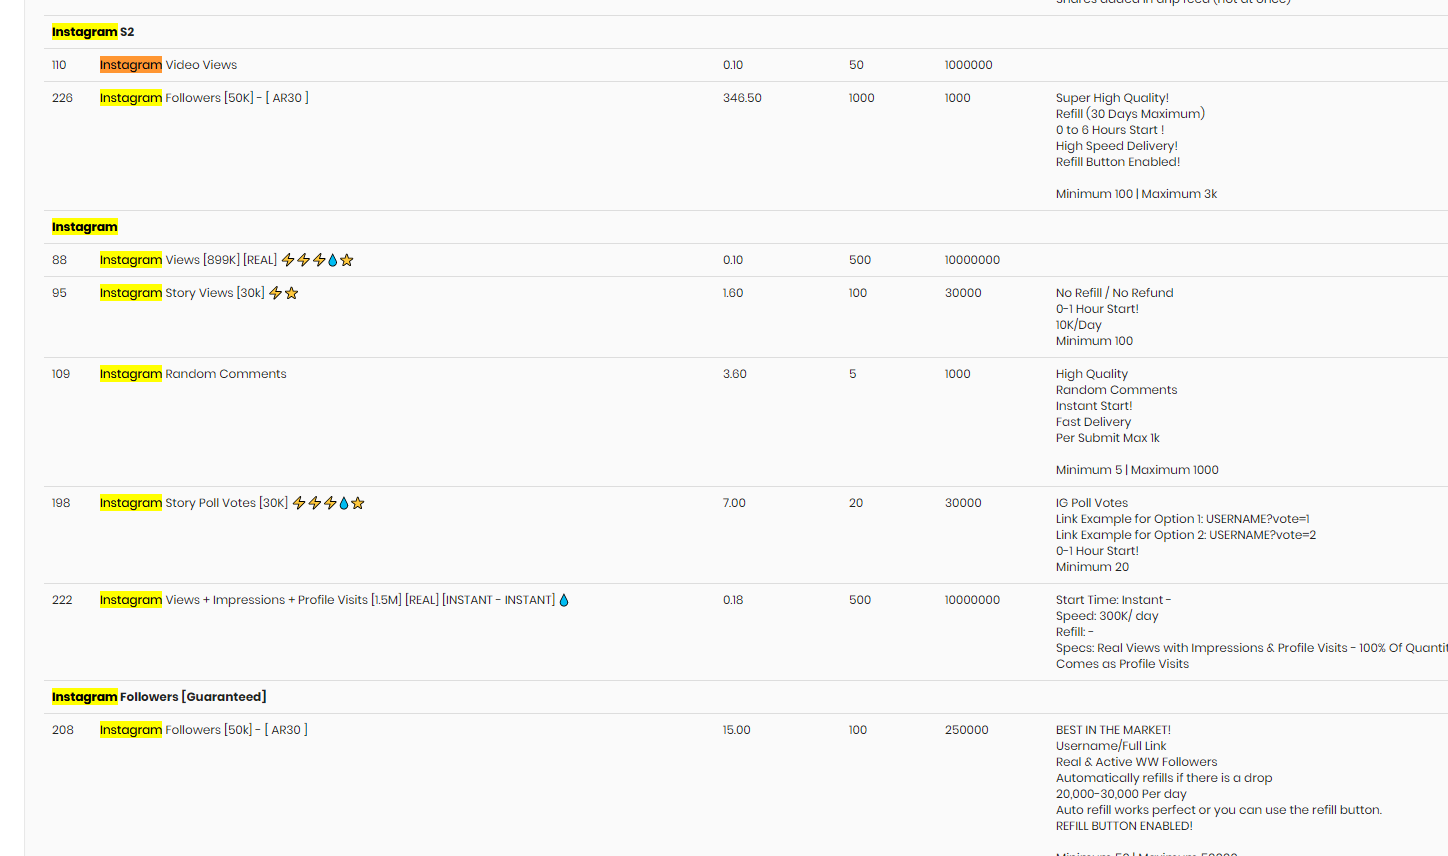This screenshot has width=1448, height=856.
Task: Click the water droplet emoji in Story Poll Votes row
Action: click(x=344, y=503)
